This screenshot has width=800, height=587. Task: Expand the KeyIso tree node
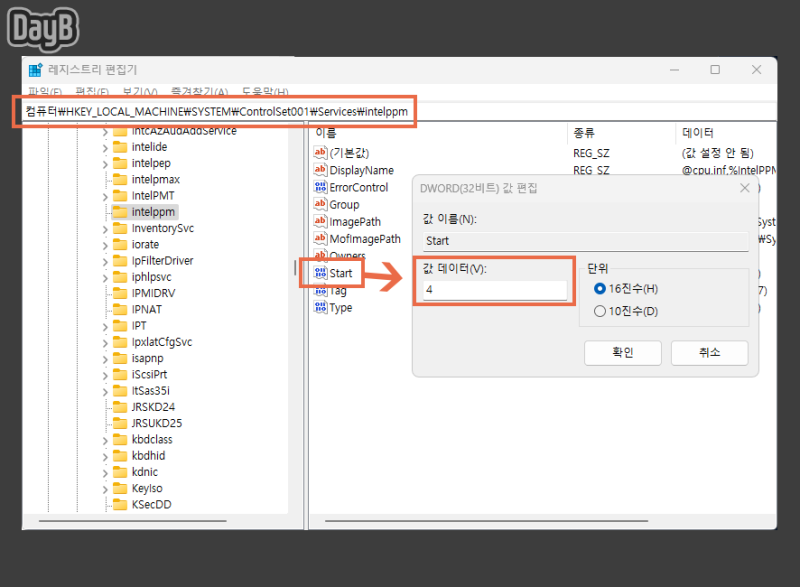pyautogui.click(x=105, y=490)
